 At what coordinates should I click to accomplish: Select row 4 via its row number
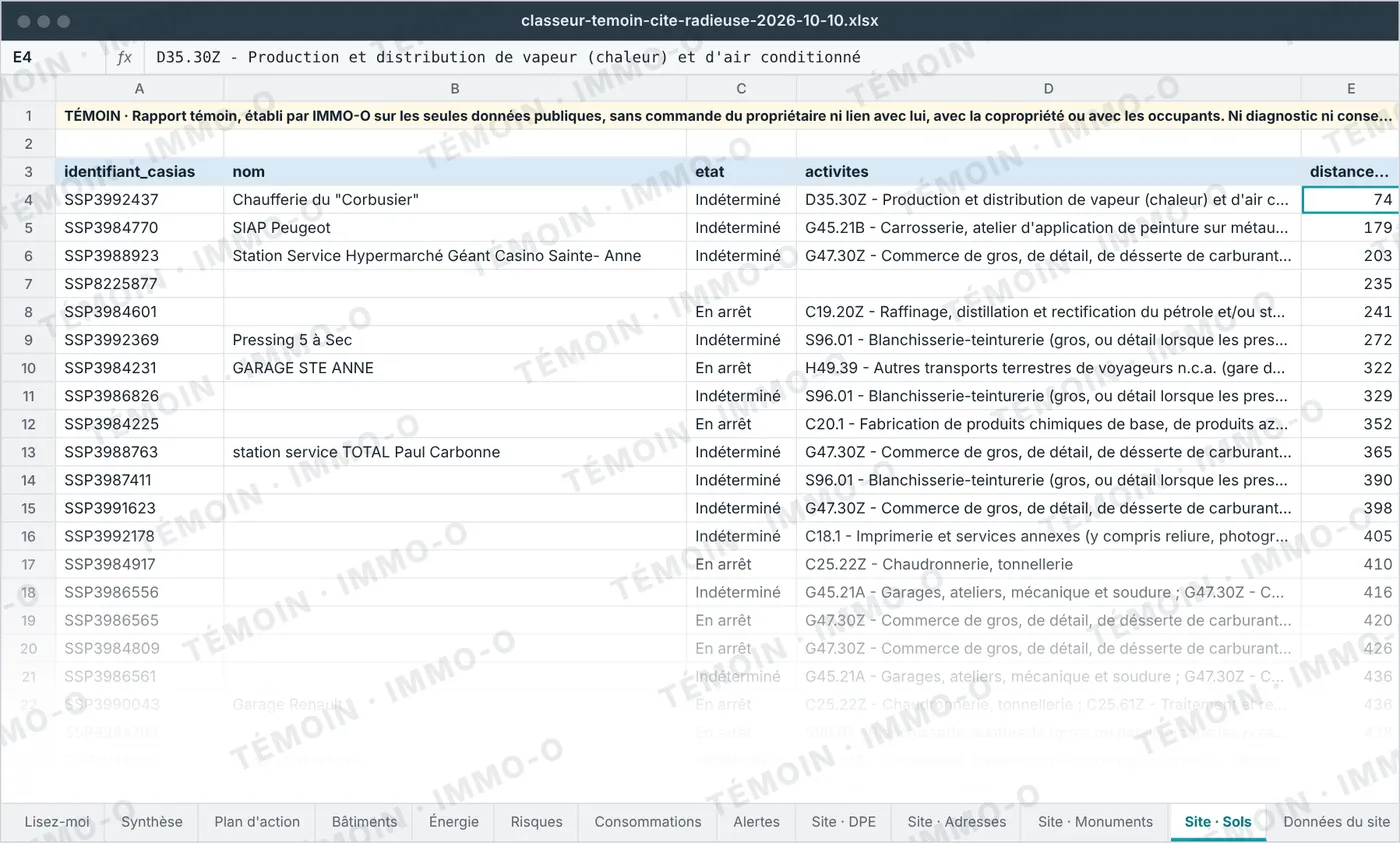[28, 200]
